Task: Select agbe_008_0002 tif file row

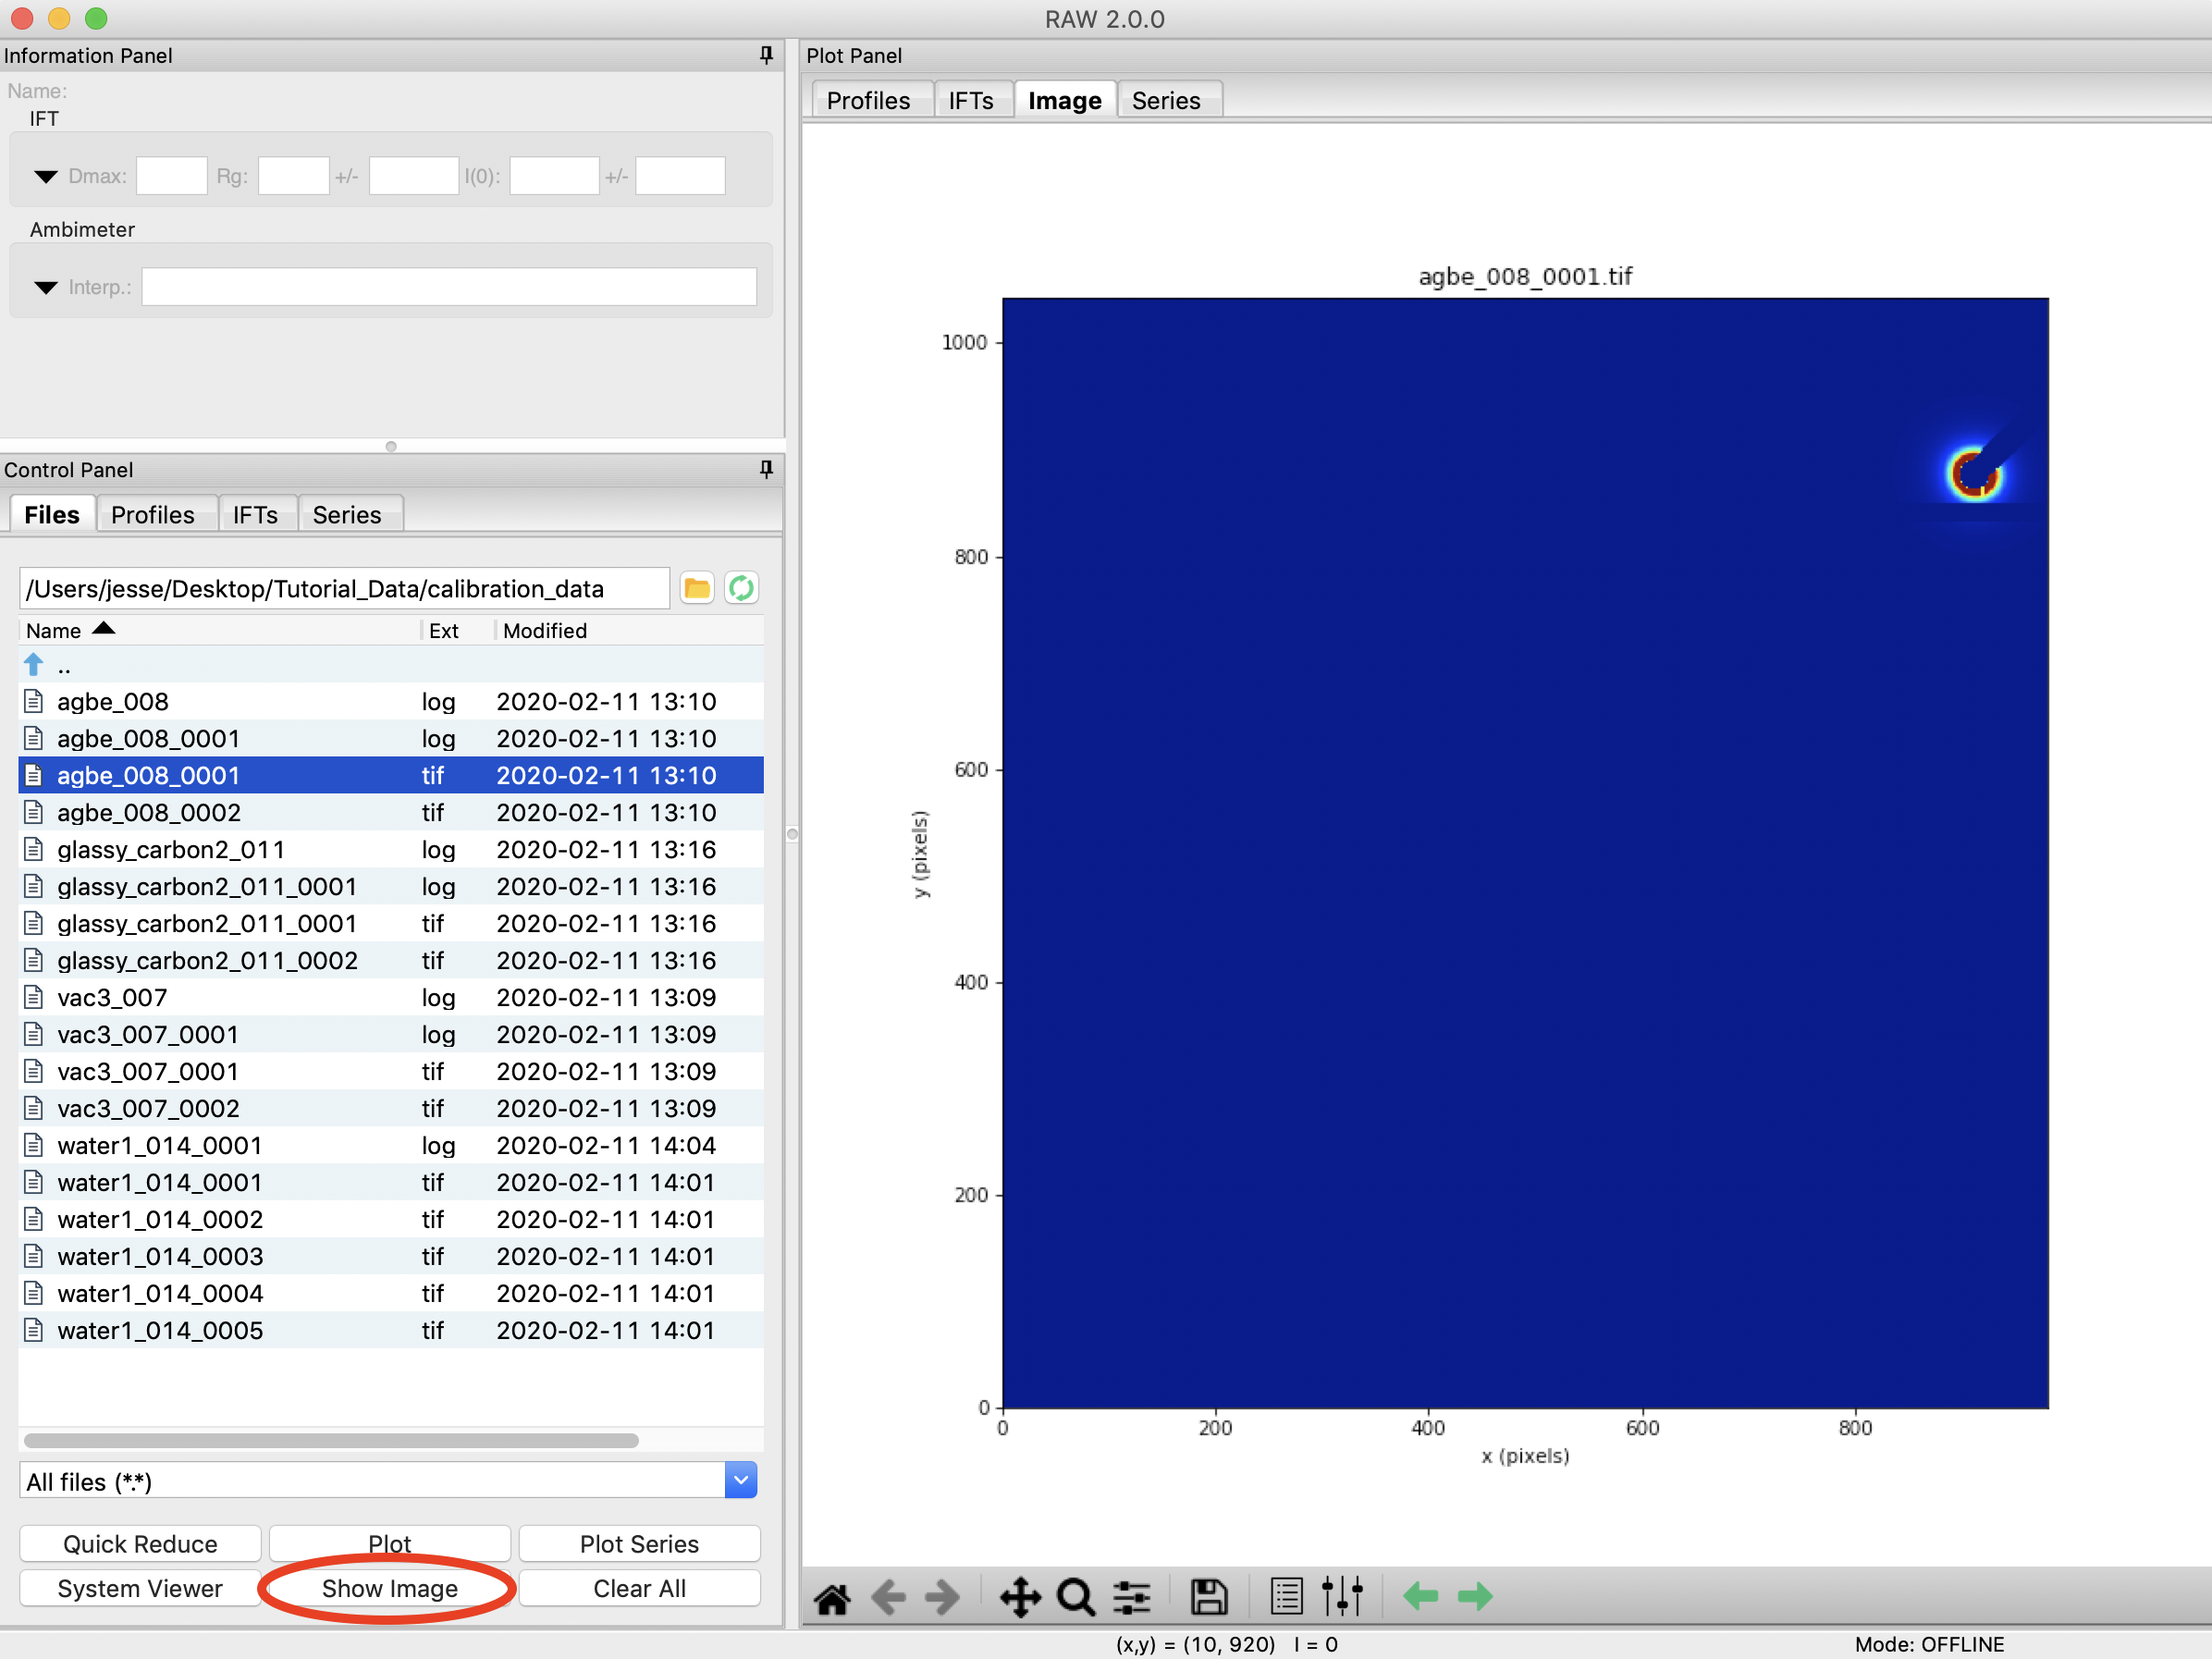Action: tap(391, 812)
